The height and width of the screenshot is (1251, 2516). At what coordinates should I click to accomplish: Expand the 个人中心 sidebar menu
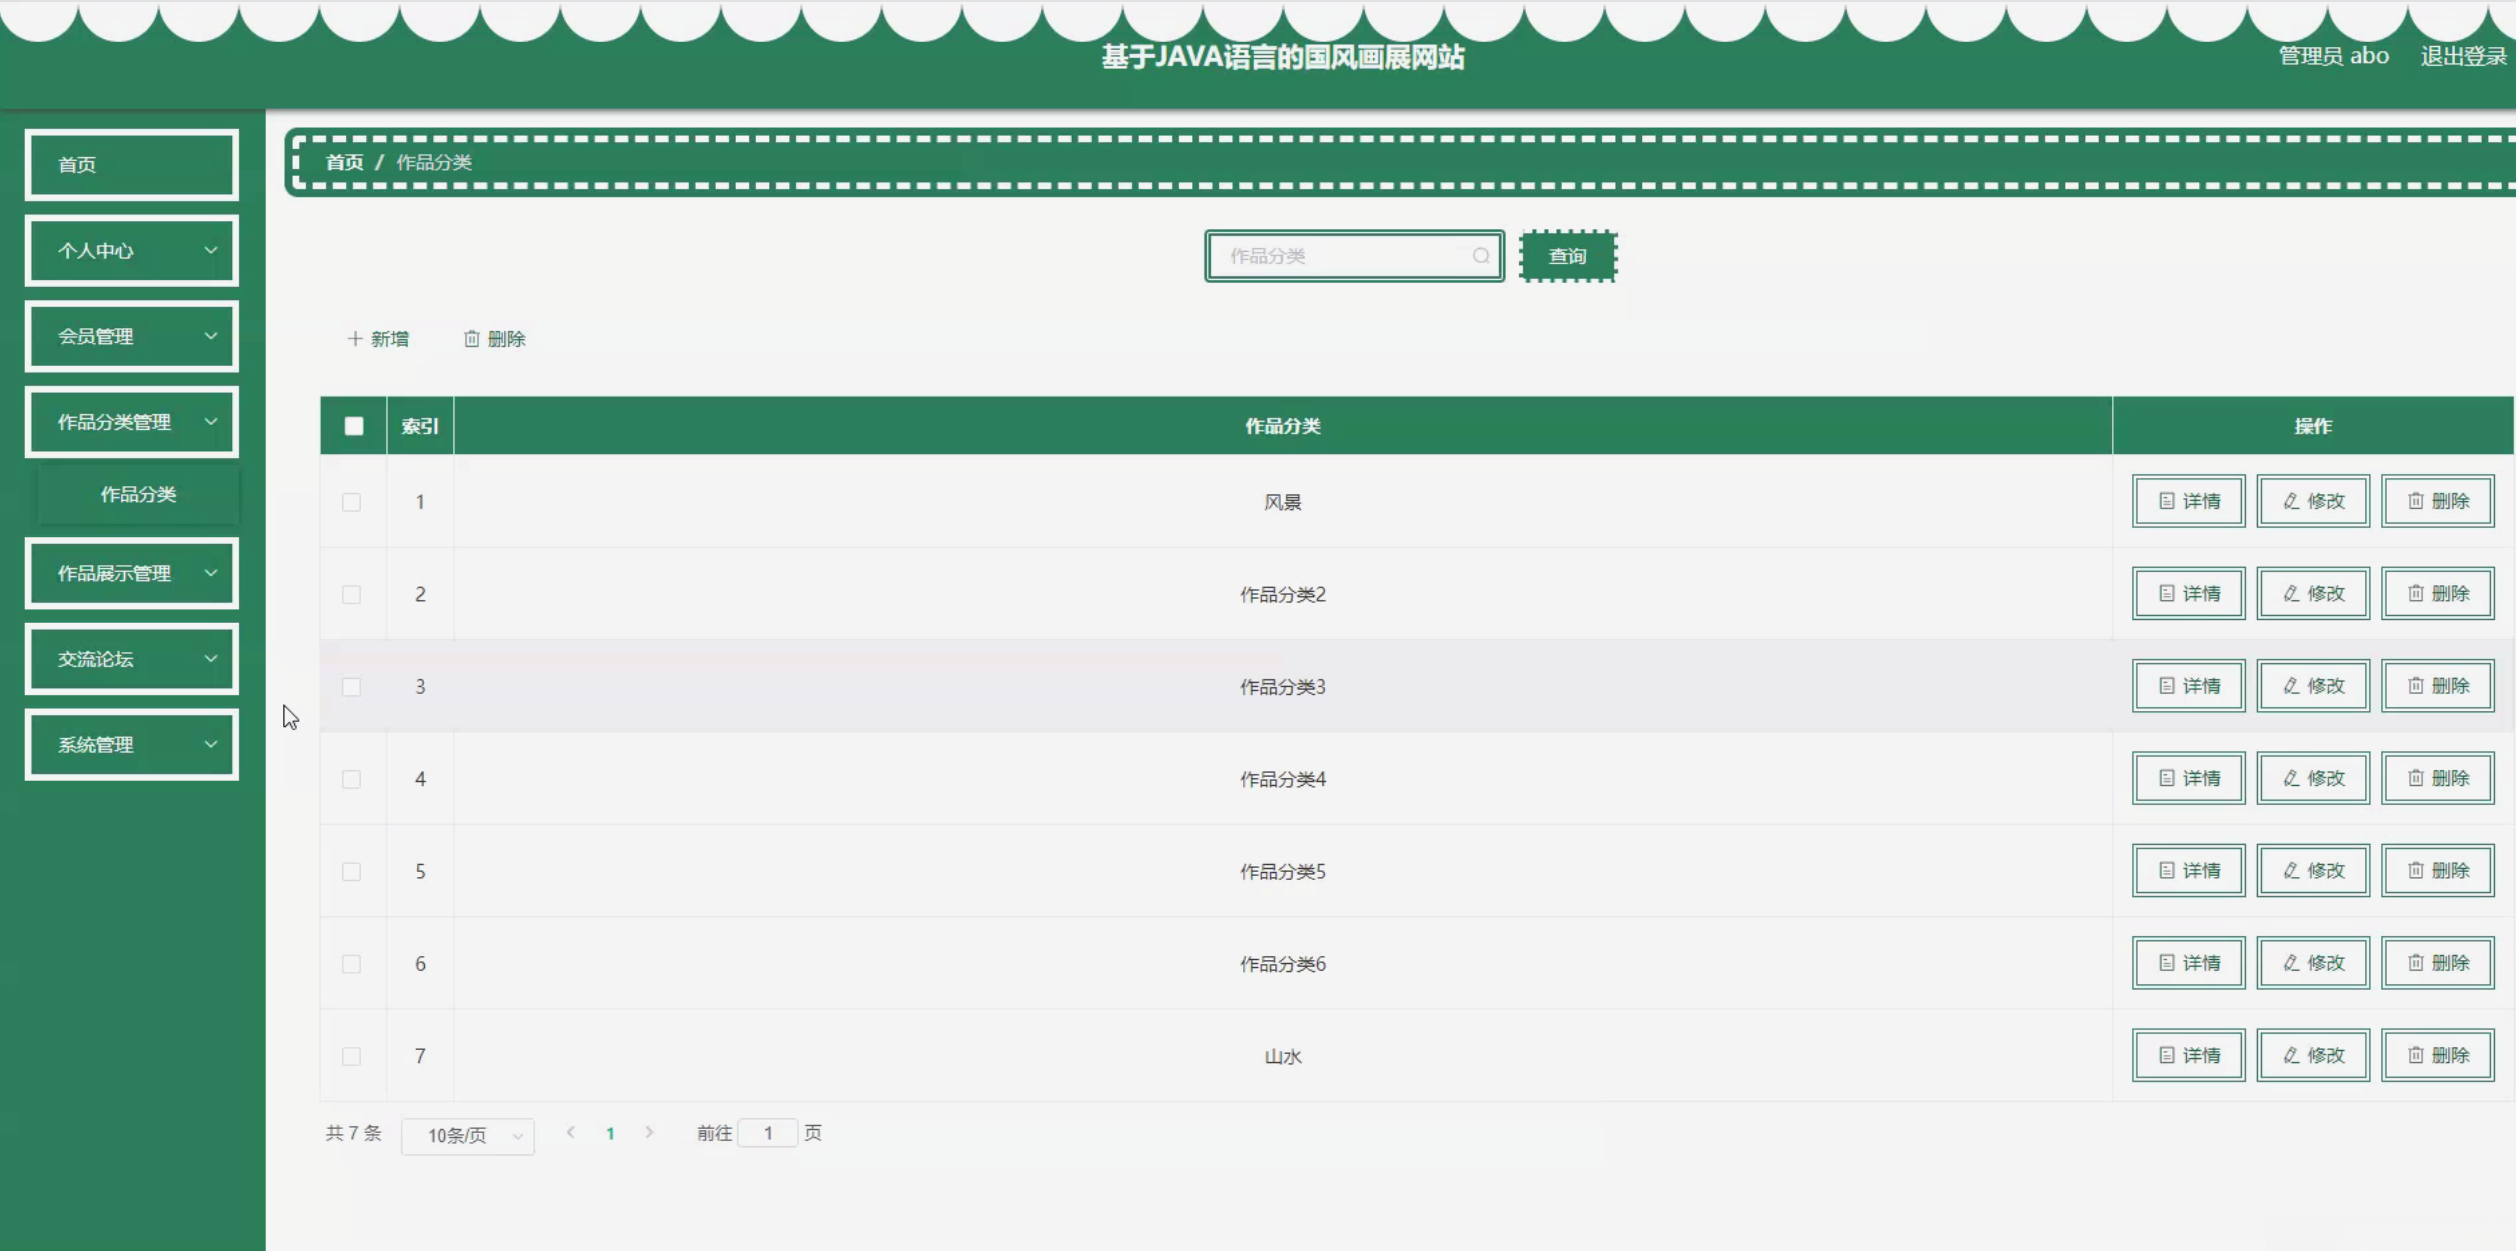pos(132,251)
